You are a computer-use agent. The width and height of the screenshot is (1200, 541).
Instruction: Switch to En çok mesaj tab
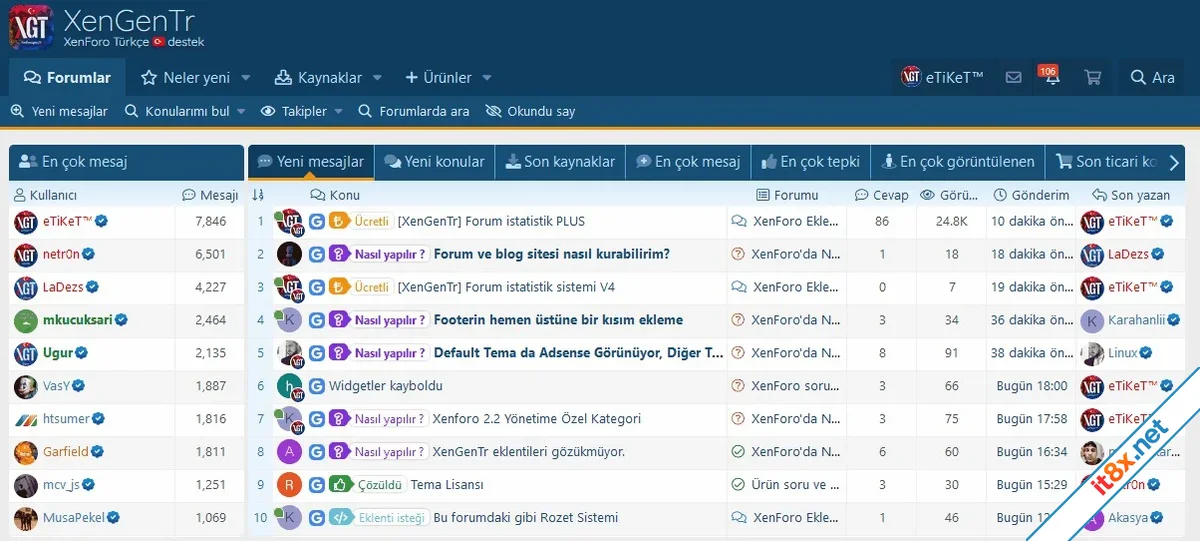tap(688, 161)
